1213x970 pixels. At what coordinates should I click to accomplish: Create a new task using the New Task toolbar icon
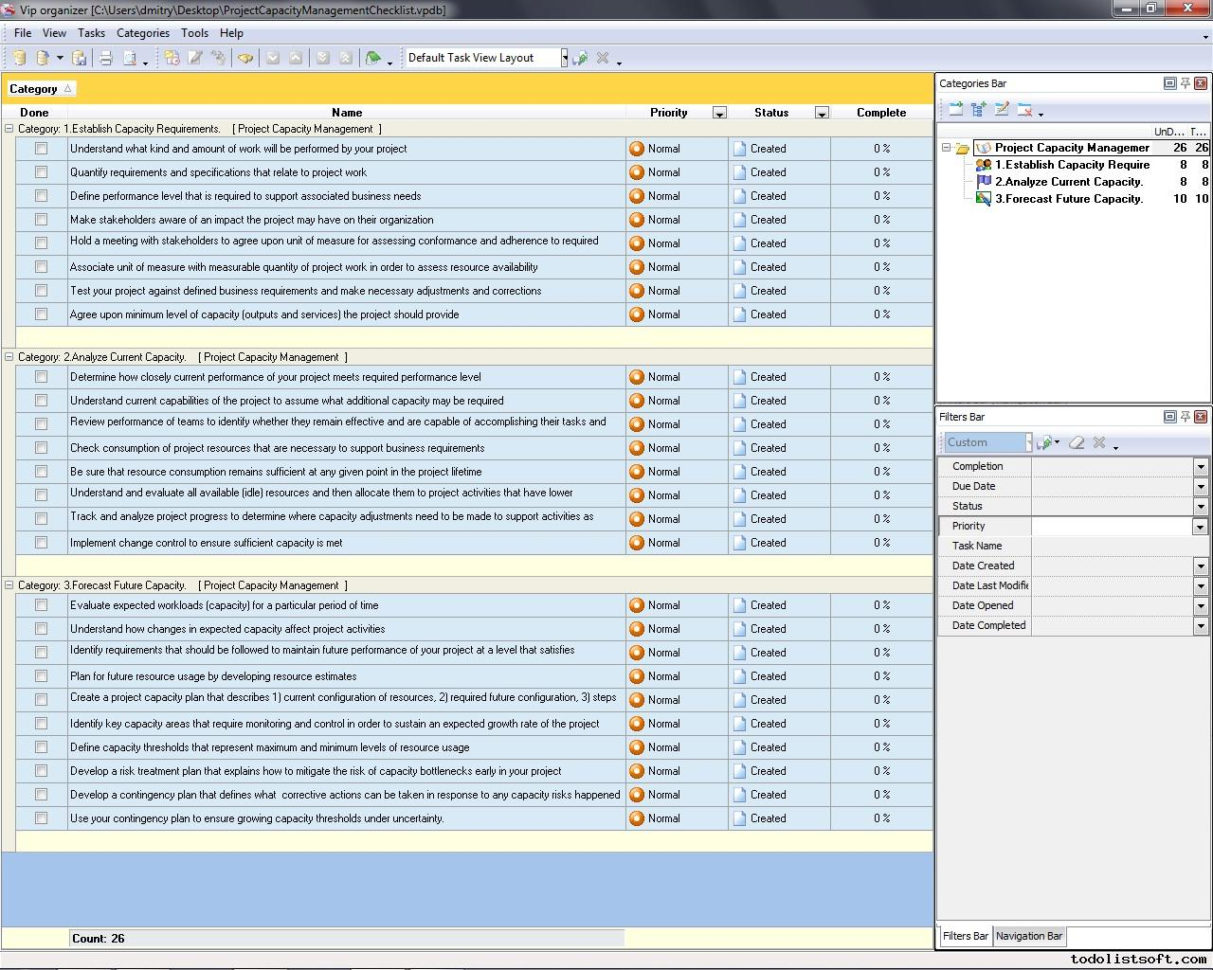click(x=170, y=57)
